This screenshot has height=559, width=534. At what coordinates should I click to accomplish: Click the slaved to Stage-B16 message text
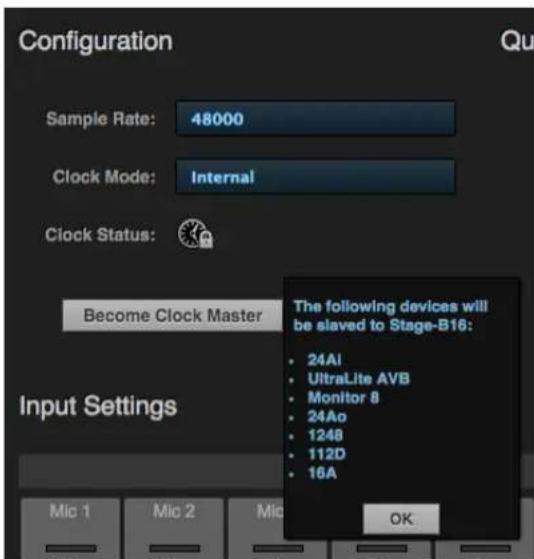pyautogui.click(x=390, y=316)
